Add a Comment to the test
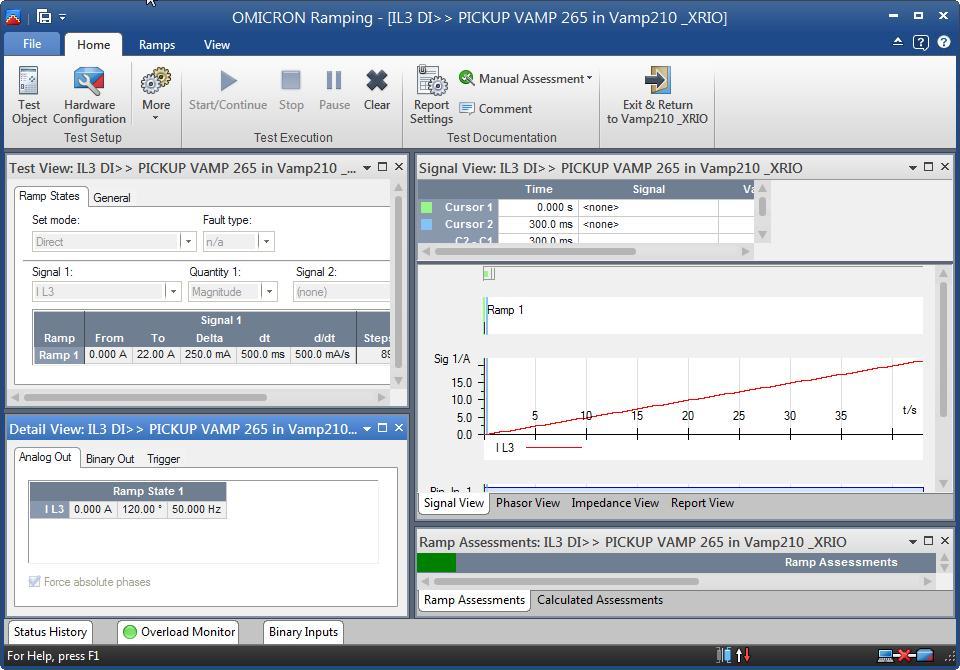 tap(495, 108)
